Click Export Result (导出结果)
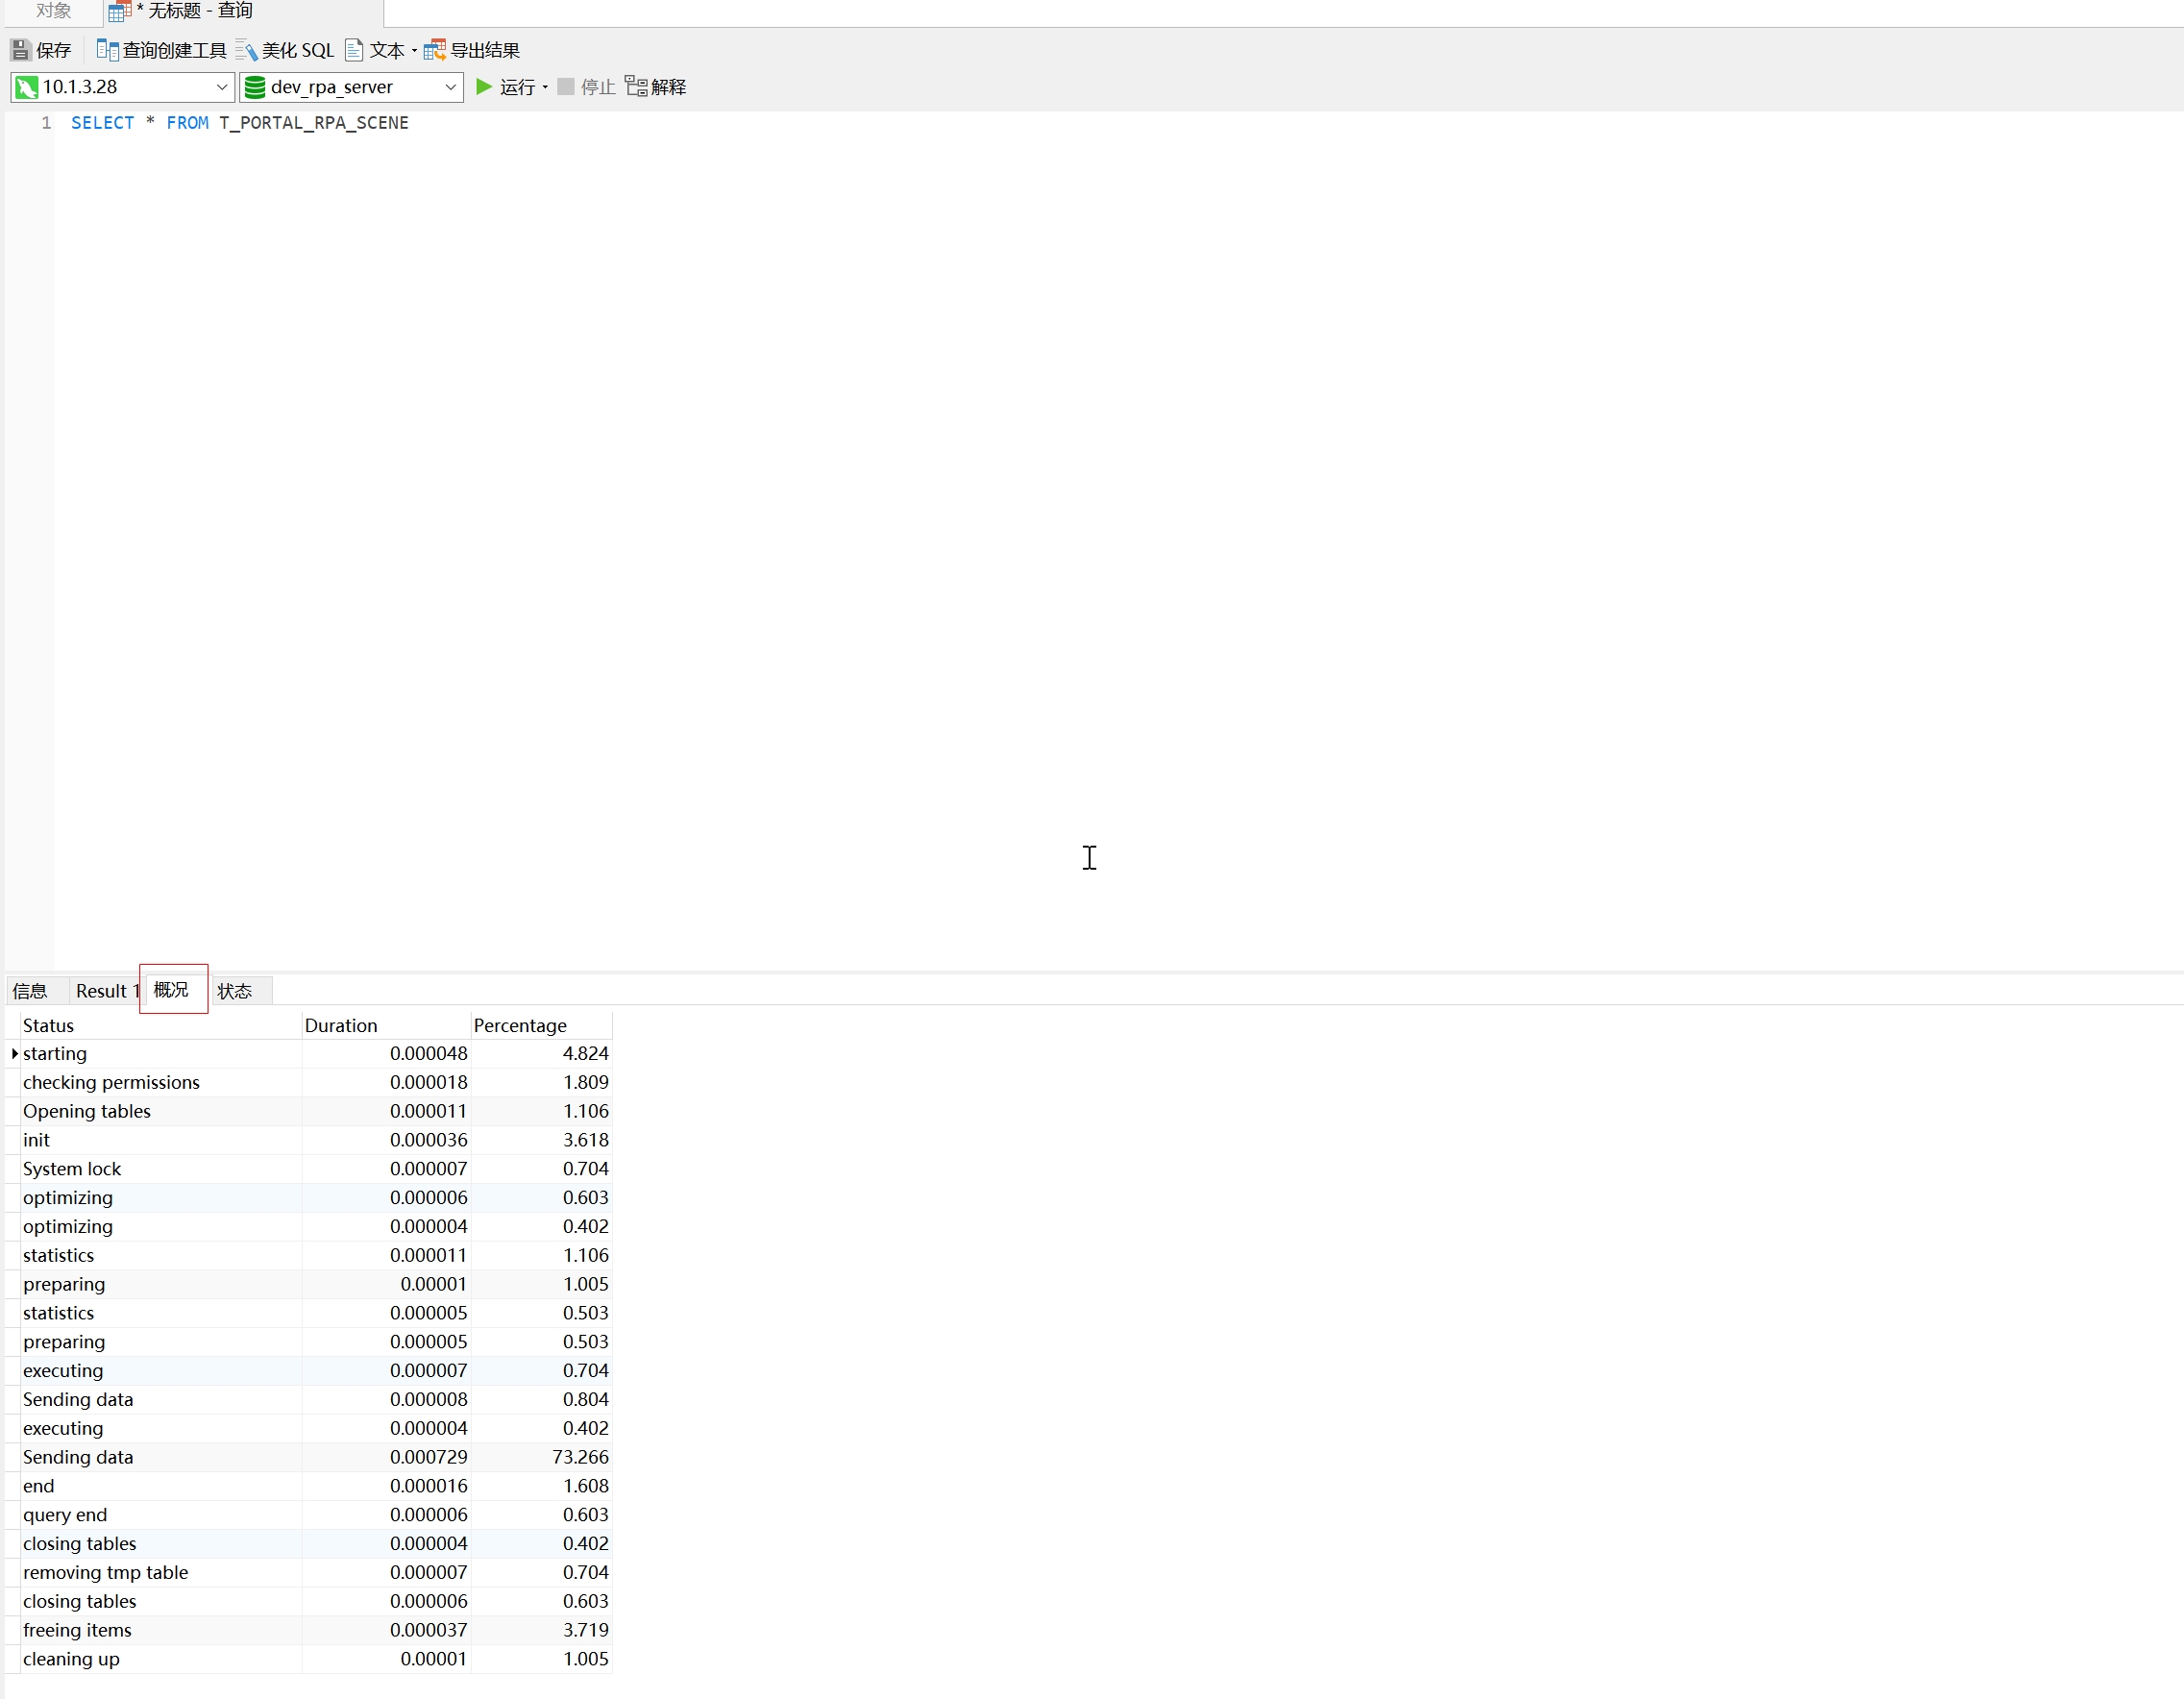2184x1699 pixels. tap(472, 50)
